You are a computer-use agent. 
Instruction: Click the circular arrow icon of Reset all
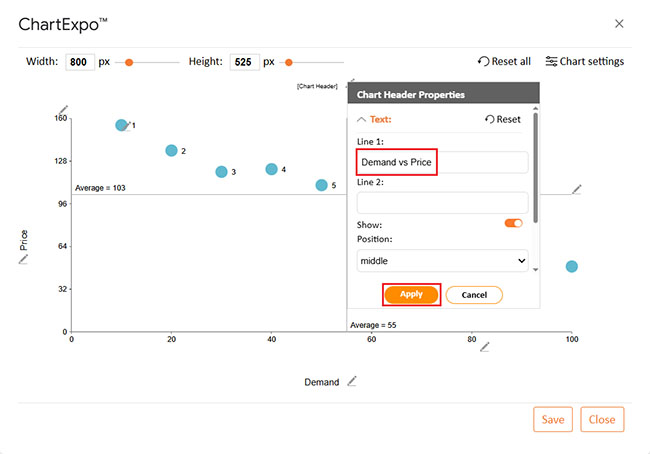tap(483, 61)
